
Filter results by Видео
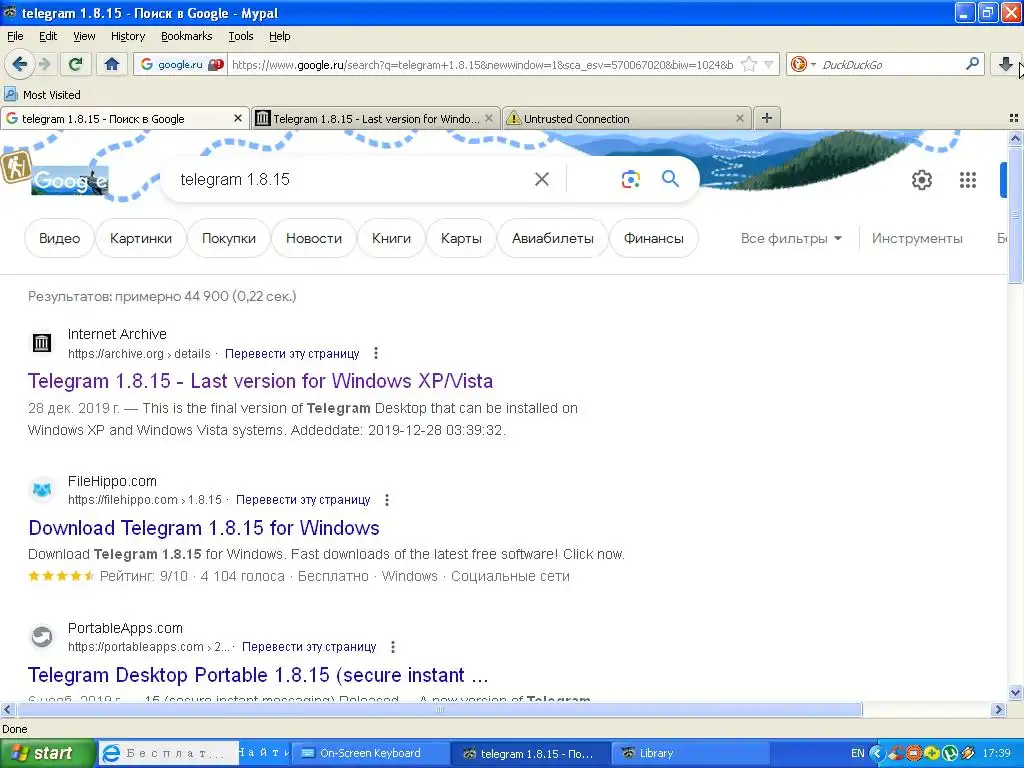(59, 238)
